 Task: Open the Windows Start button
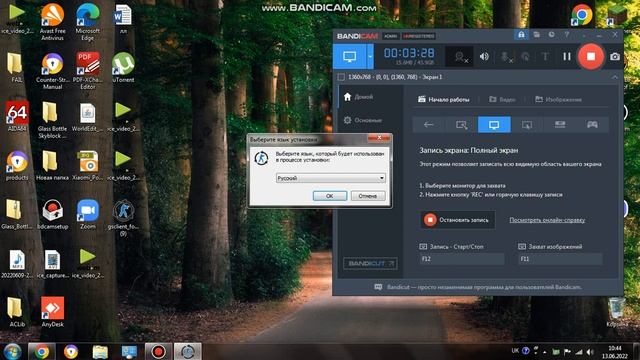tap(12, 351)
